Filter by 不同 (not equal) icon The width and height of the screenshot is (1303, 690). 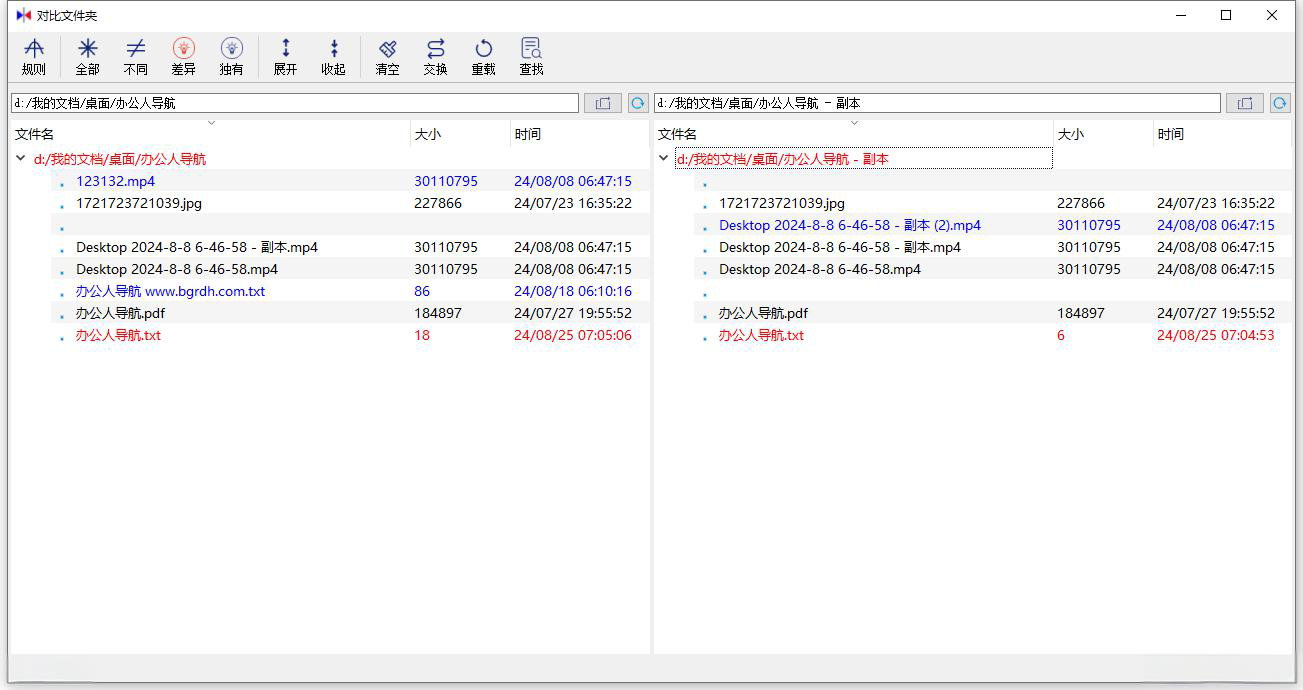coord(136,57)
